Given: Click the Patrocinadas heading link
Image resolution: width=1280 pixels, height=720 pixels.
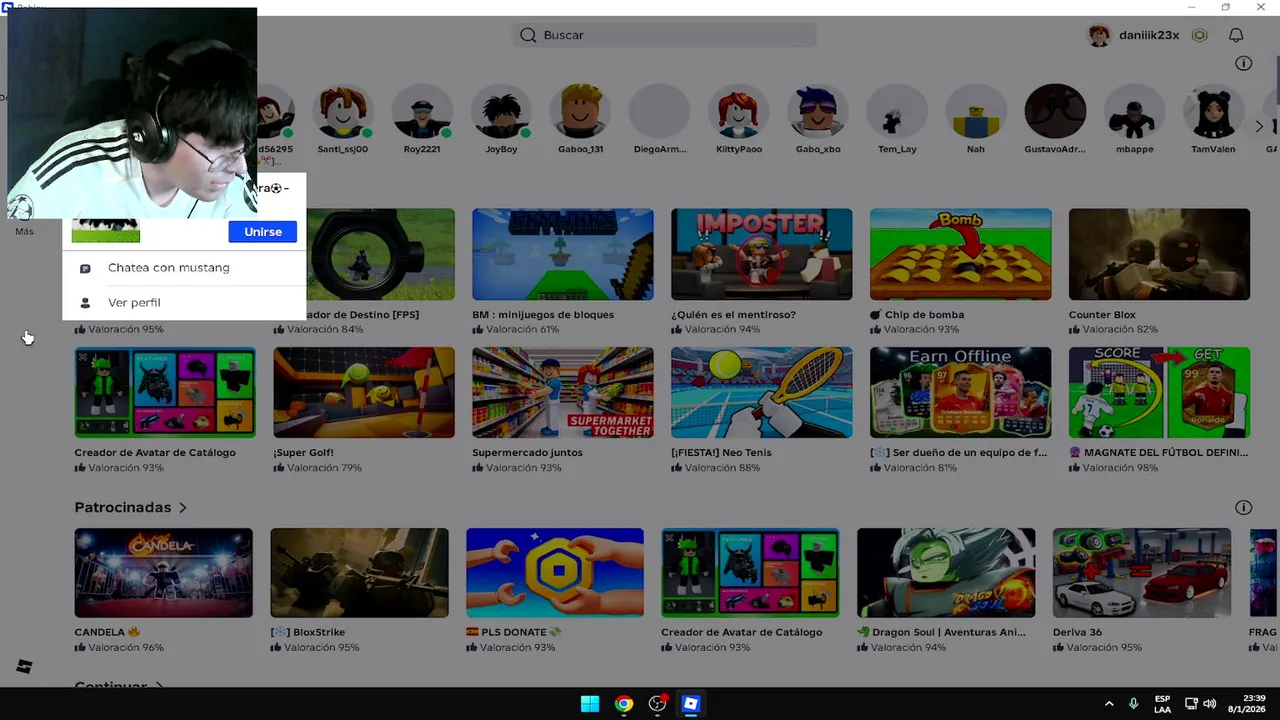Looking at the screenshot, I should pos(123,508).
